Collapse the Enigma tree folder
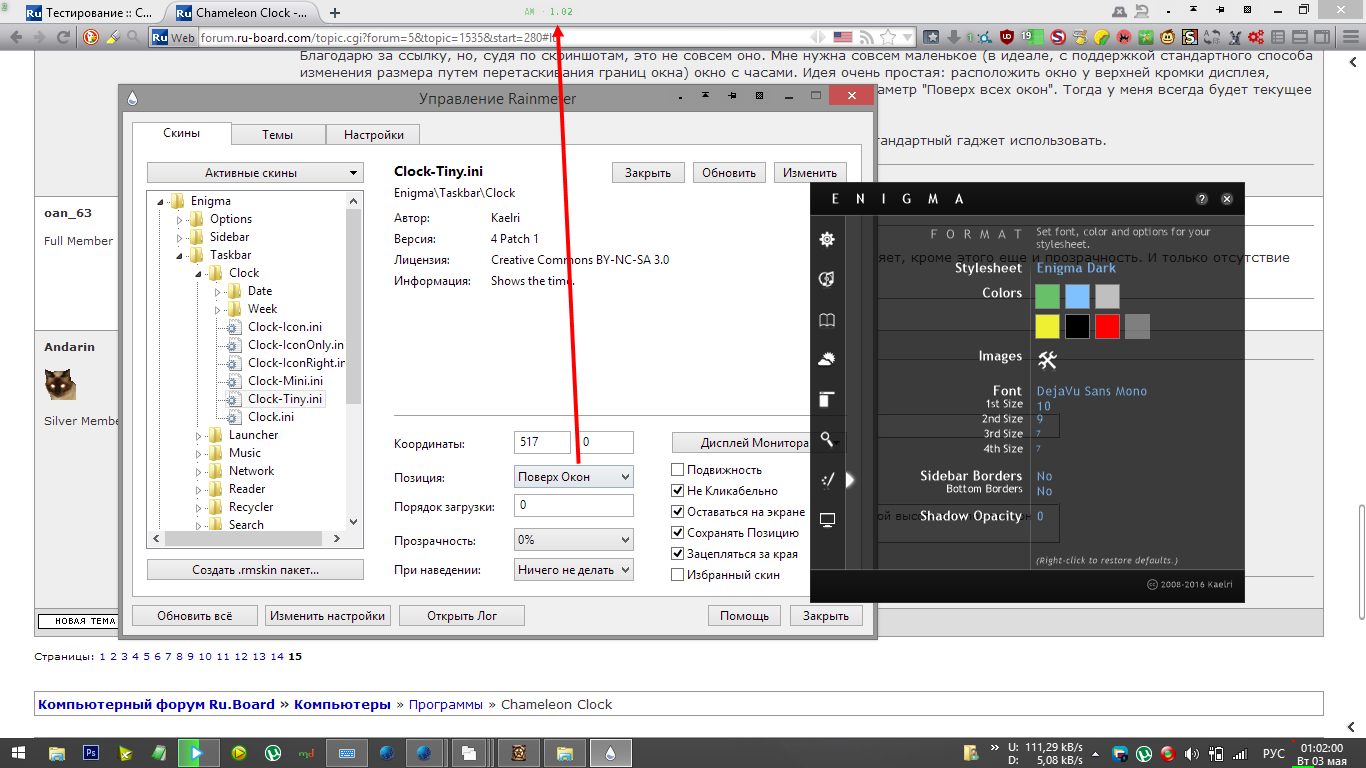Viewport: 1366px width, 768px height. coord(162,201)
